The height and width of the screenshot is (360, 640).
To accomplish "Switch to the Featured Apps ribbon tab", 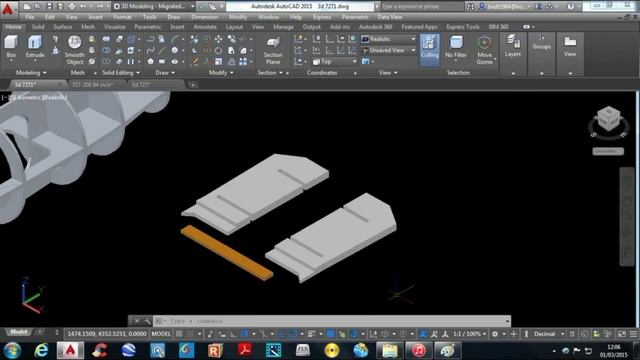I will [419, 27].
